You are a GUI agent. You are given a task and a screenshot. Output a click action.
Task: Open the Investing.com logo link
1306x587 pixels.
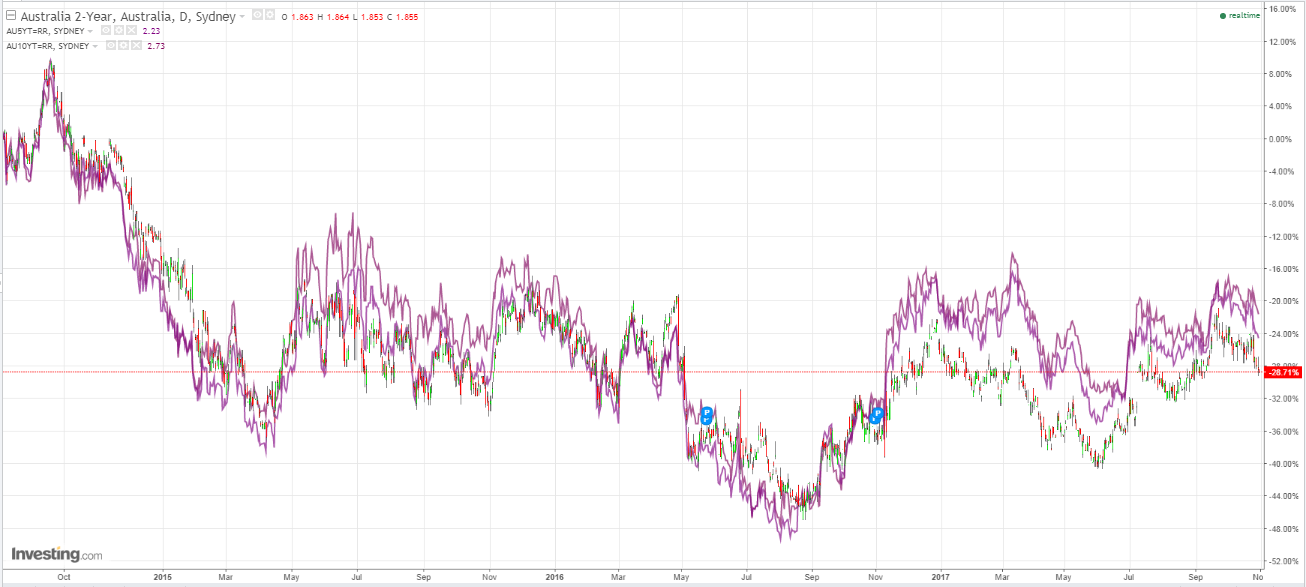coord(56,554)
